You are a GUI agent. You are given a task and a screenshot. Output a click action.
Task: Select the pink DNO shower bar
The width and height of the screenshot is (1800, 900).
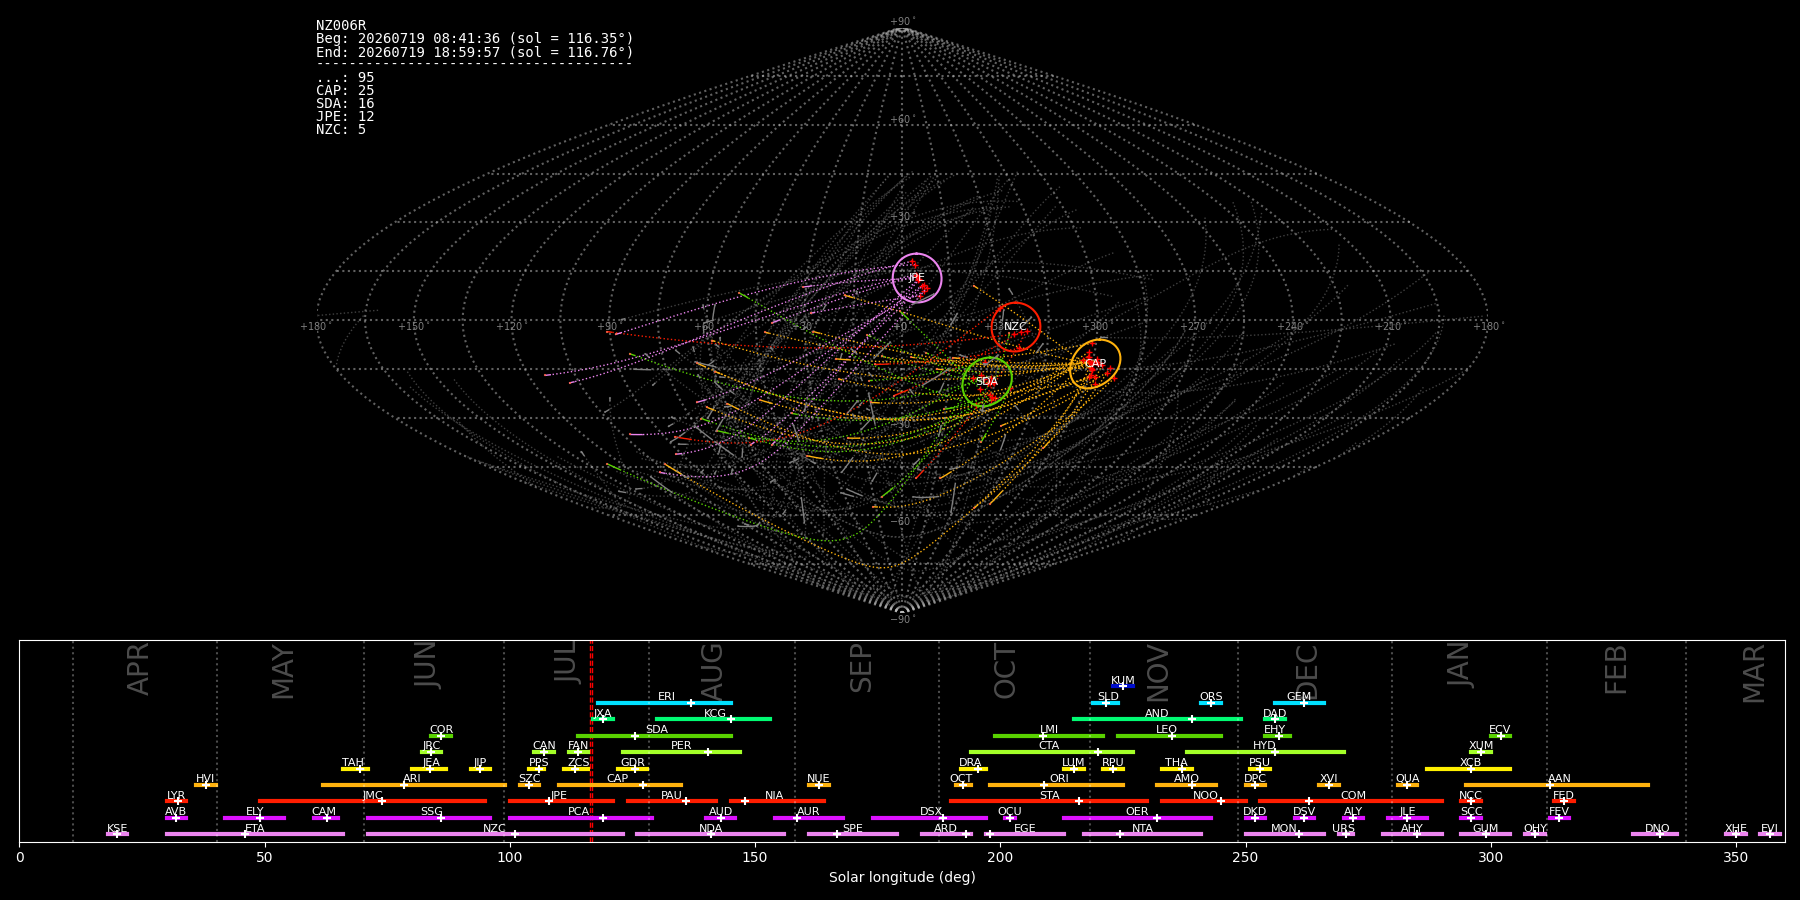(x=1655, y=834)
